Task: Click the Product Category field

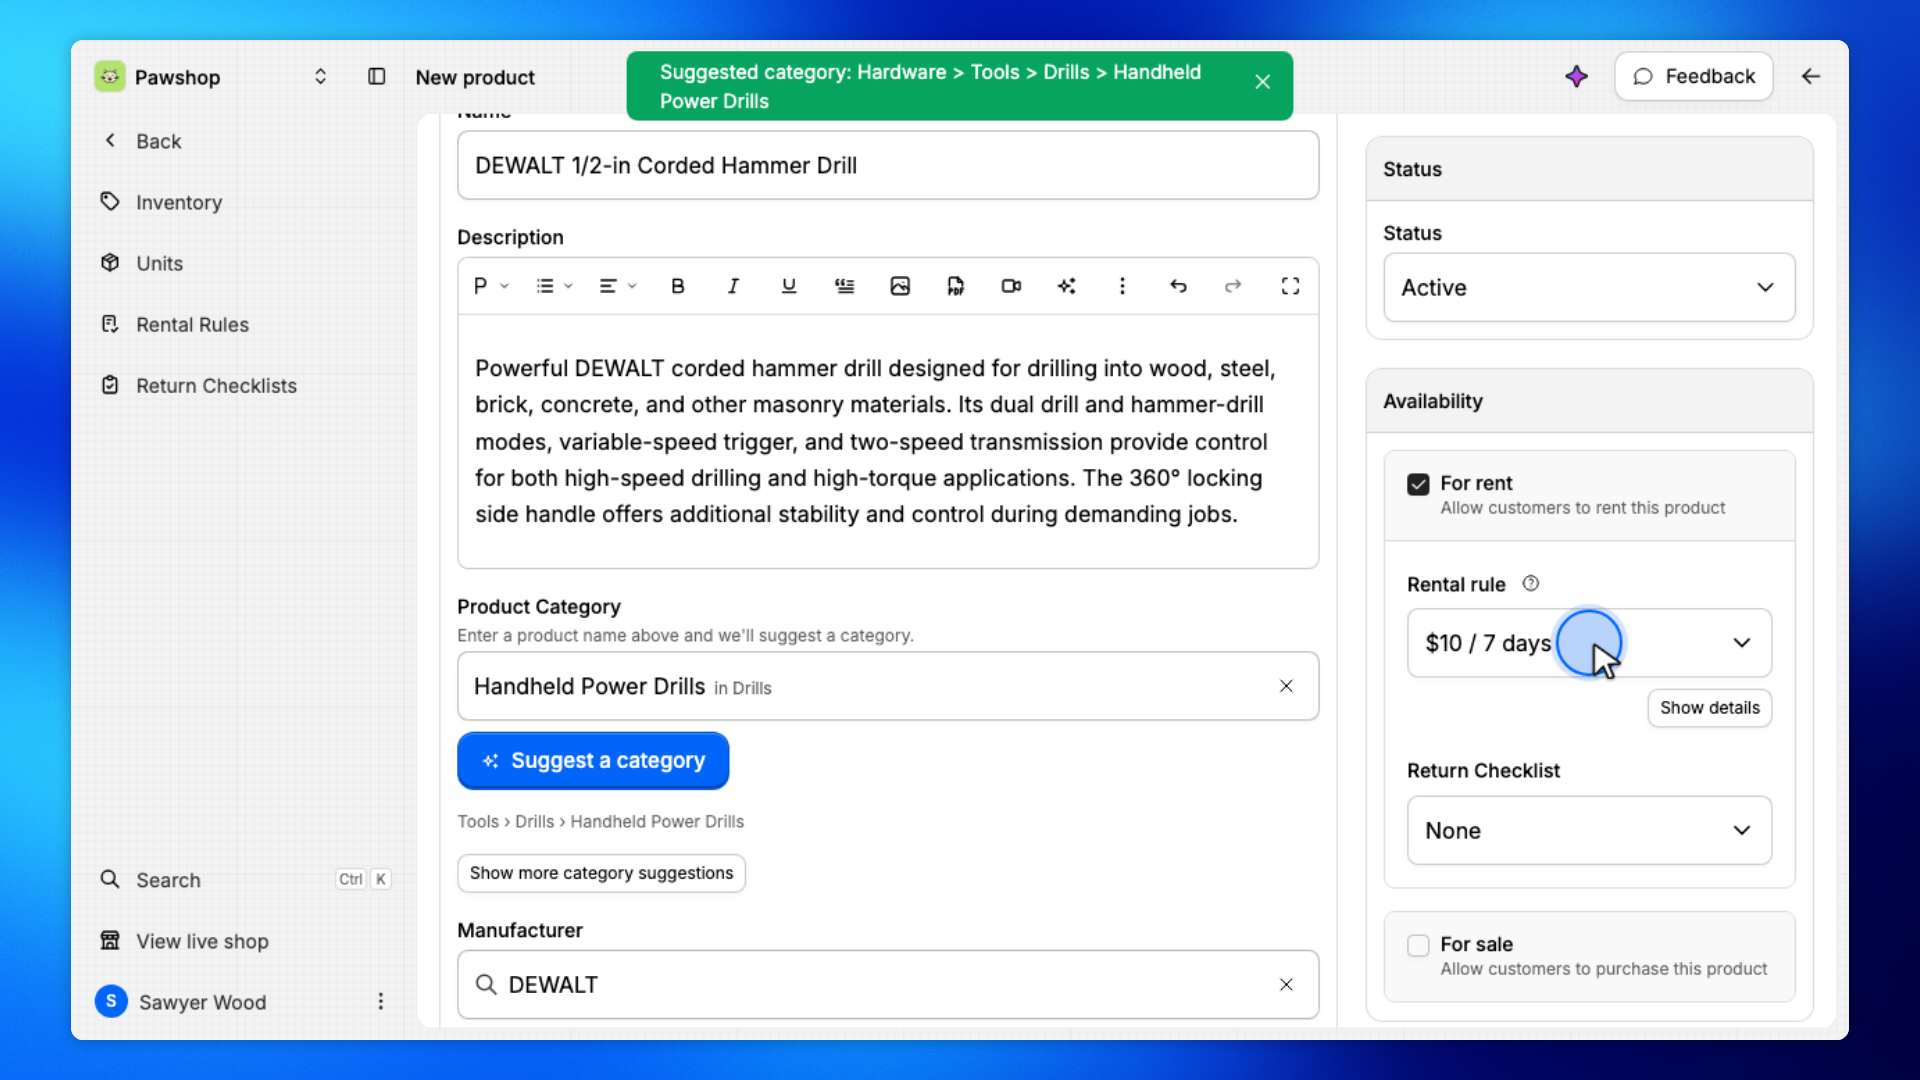Action: (888, 686)
